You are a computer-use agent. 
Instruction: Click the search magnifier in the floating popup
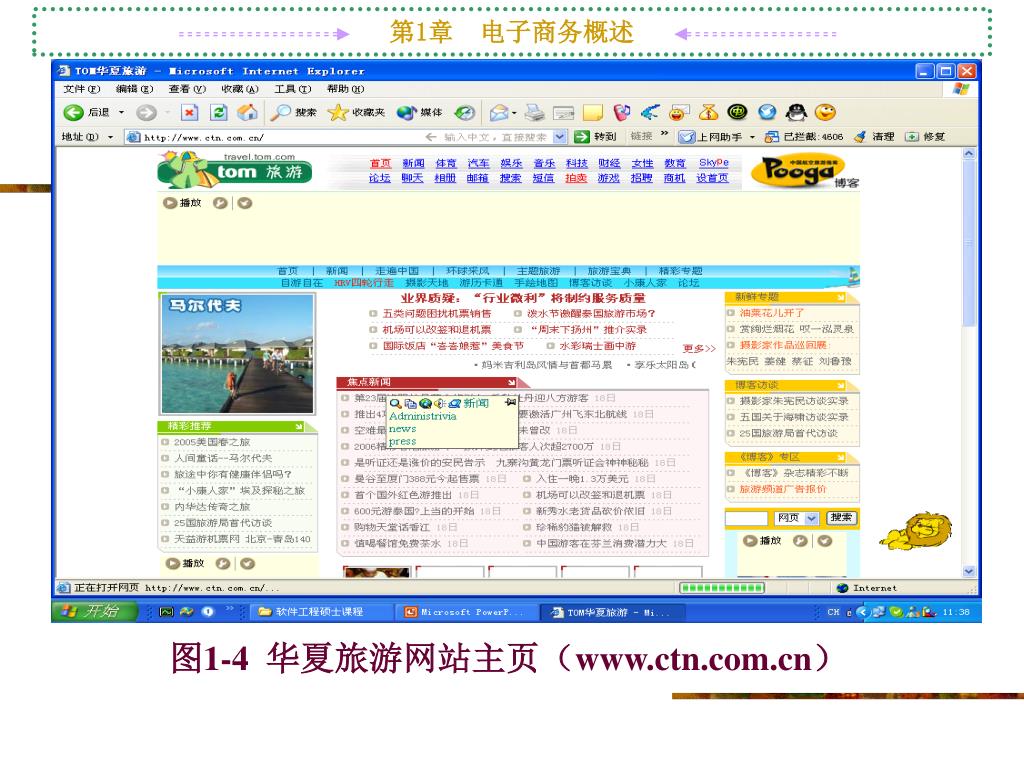396,404
